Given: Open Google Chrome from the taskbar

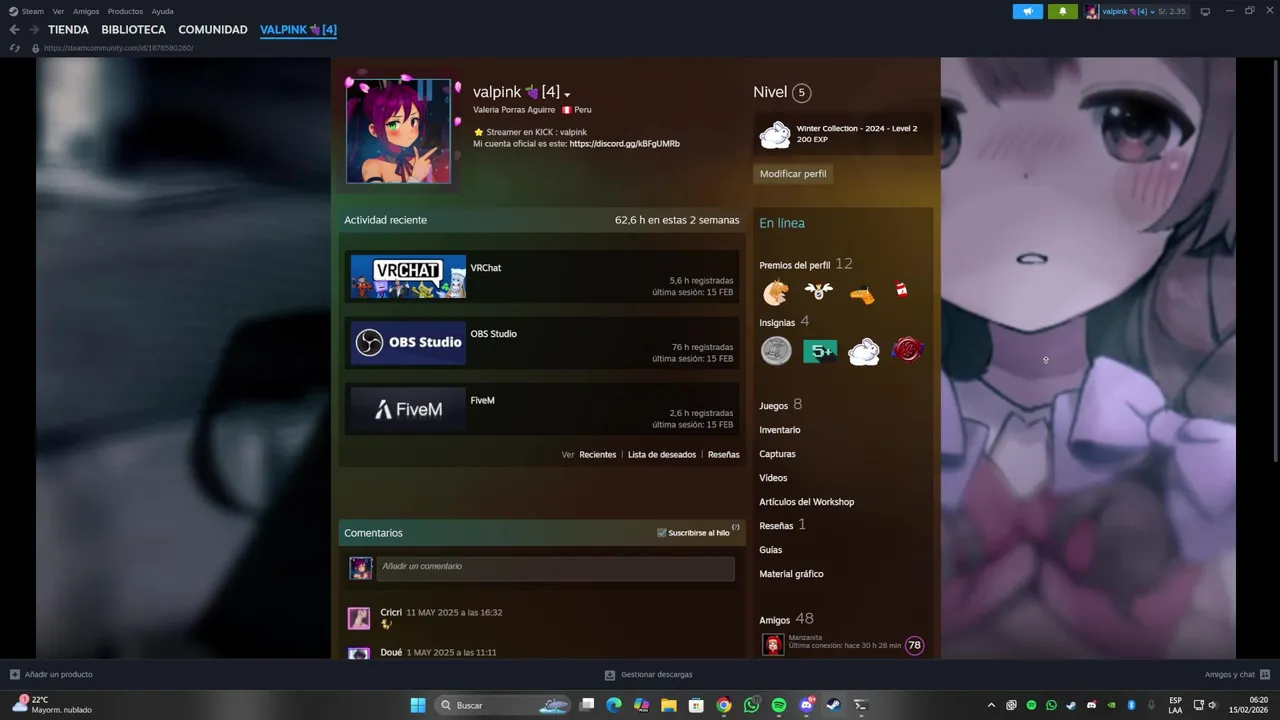Looking at the screenshot, I should [724, 705].
